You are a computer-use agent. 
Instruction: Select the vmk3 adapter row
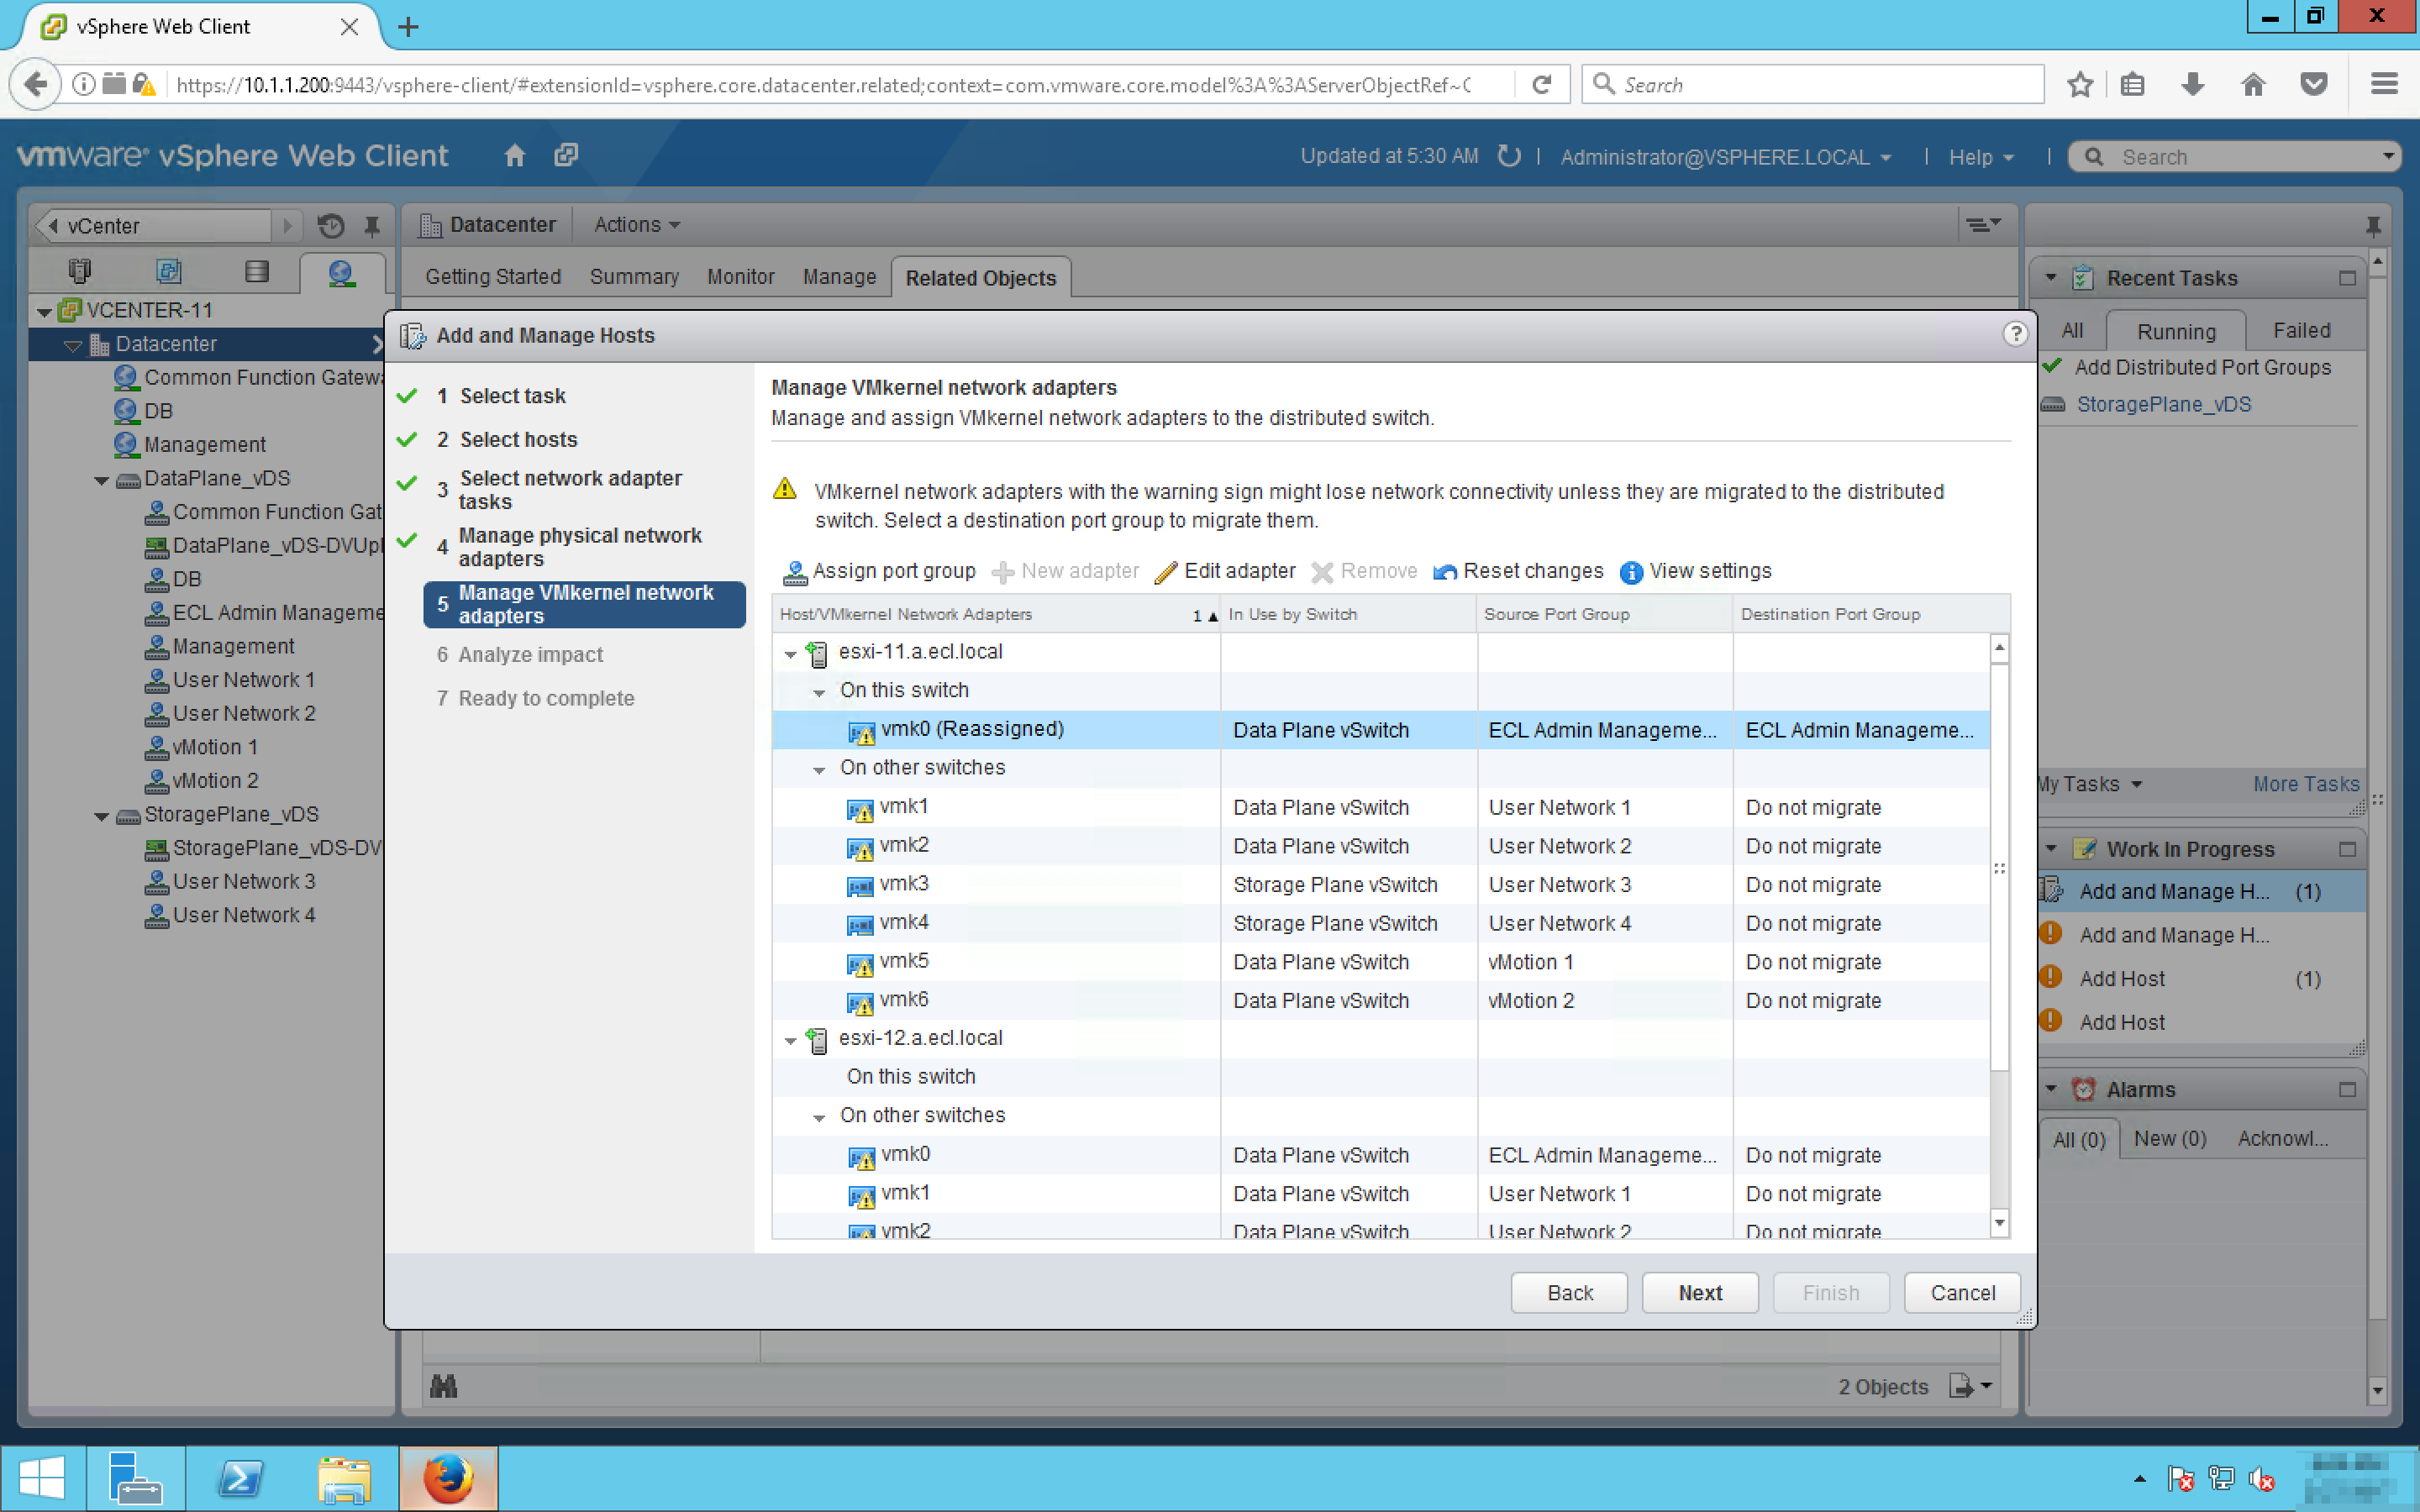coord(904,884)
